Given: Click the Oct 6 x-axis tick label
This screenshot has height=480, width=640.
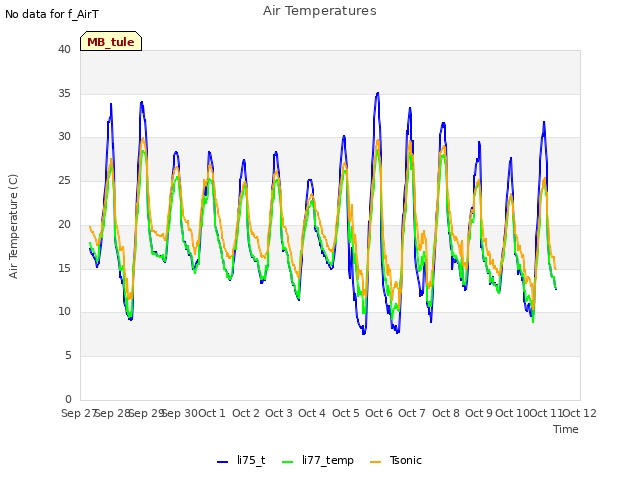Looking at the screenshot, I should (379, 413).
